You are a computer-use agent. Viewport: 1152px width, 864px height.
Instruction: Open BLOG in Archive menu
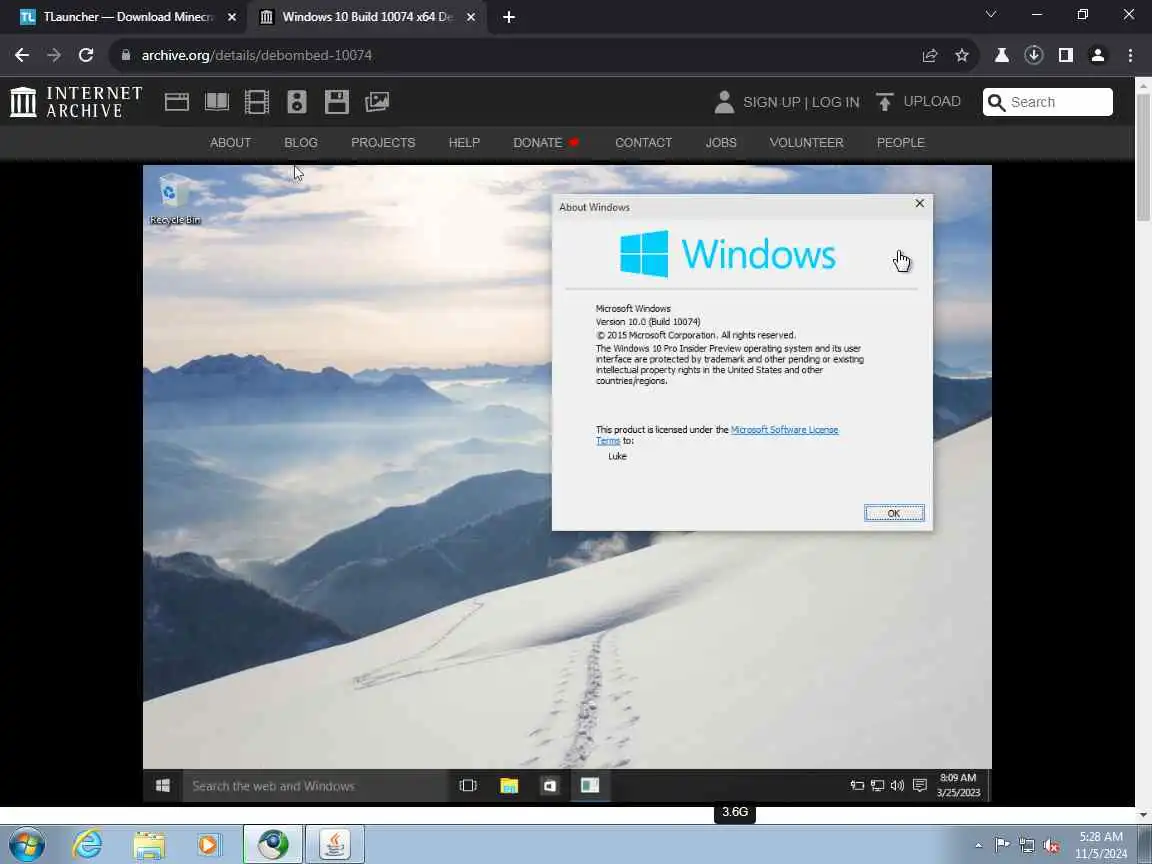(301, 143)
